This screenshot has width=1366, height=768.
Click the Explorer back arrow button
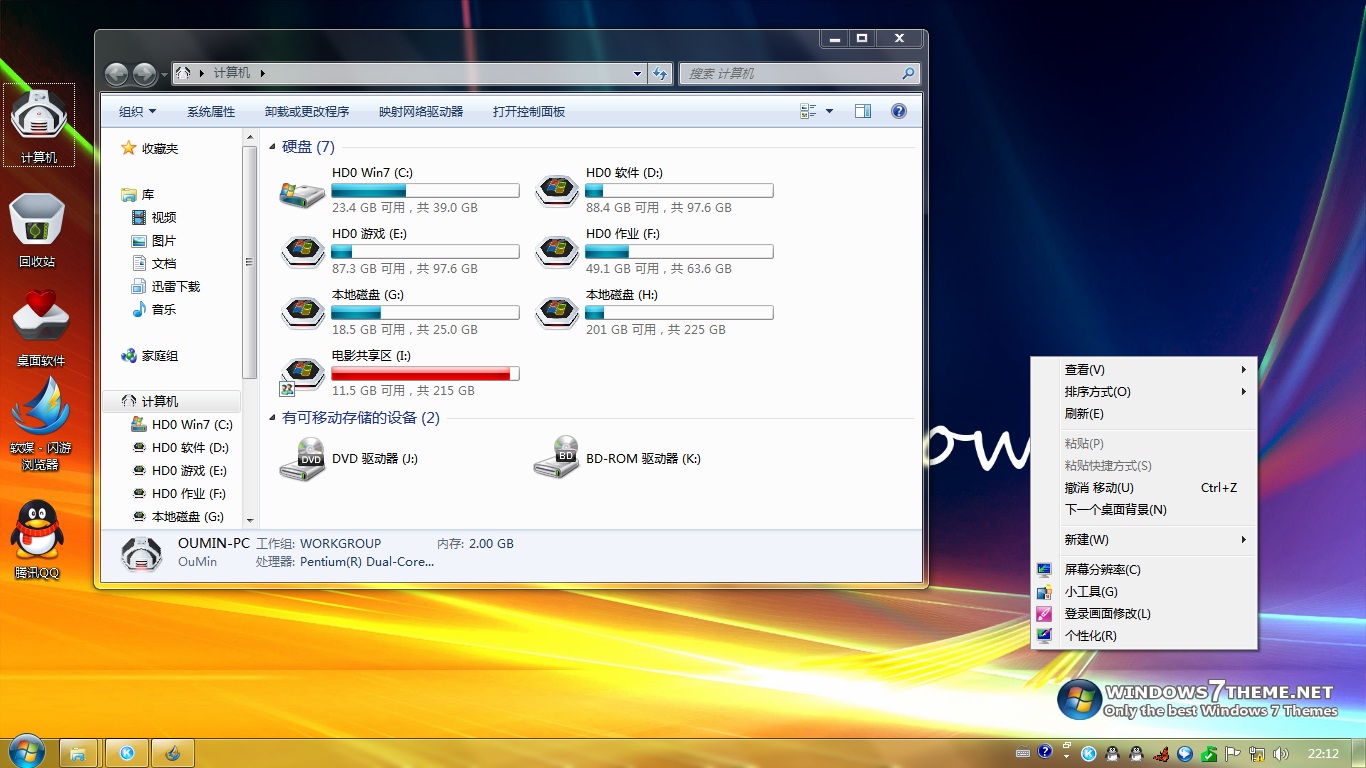click(x=116, y=74)
